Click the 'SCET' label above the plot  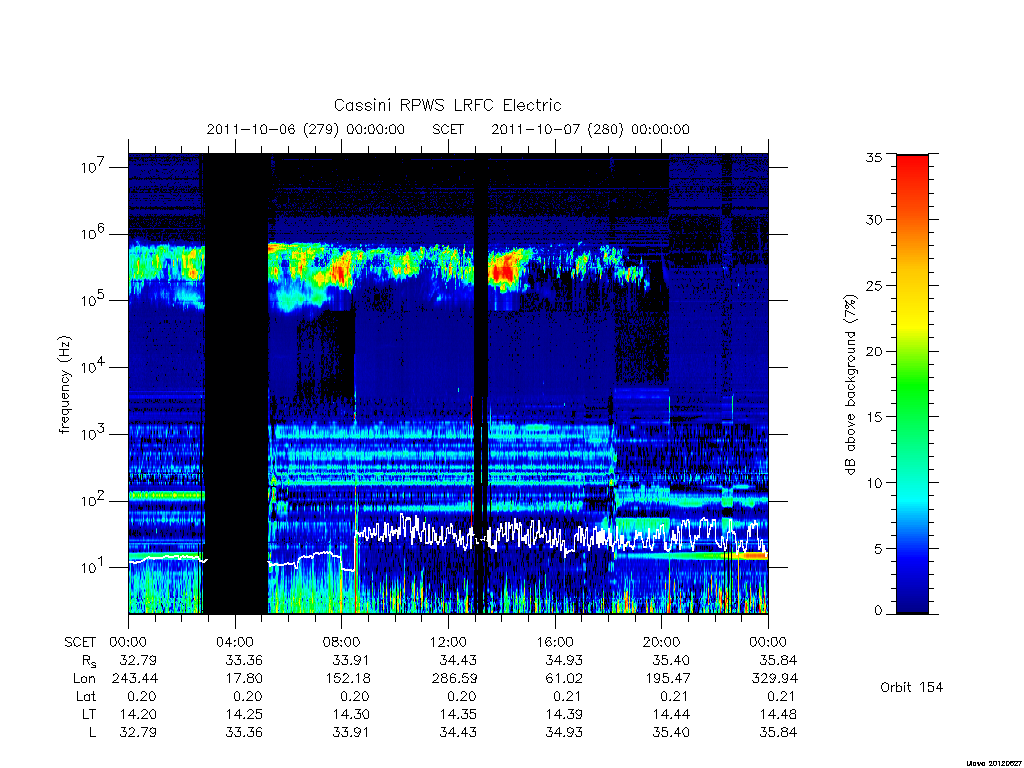pyautogui.click(x=448, y=129)
